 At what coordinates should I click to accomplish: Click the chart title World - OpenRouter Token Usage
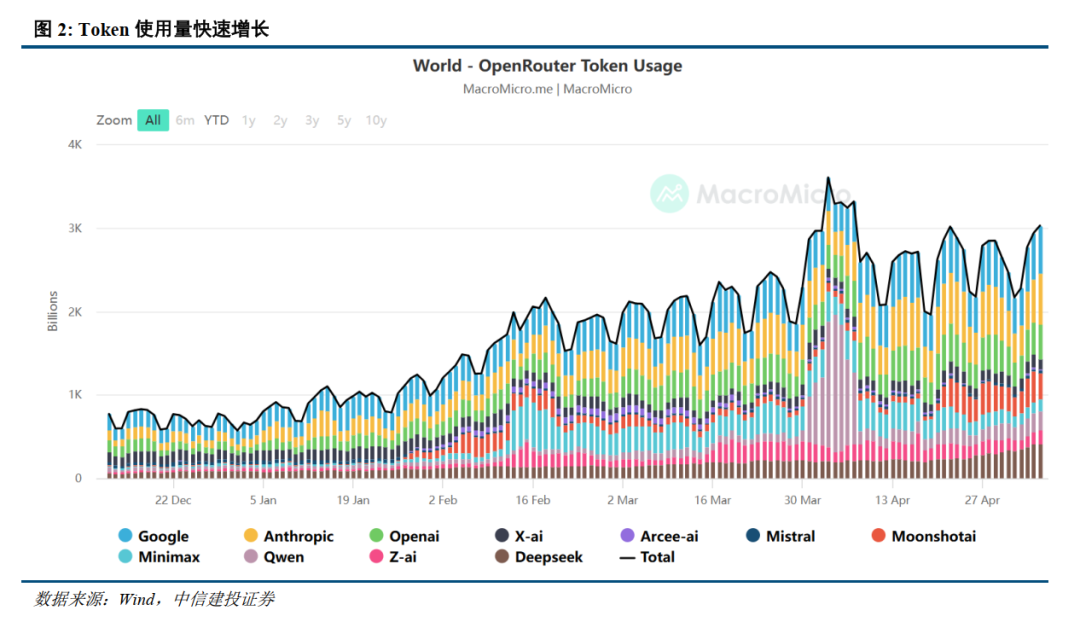pos(548,65)
